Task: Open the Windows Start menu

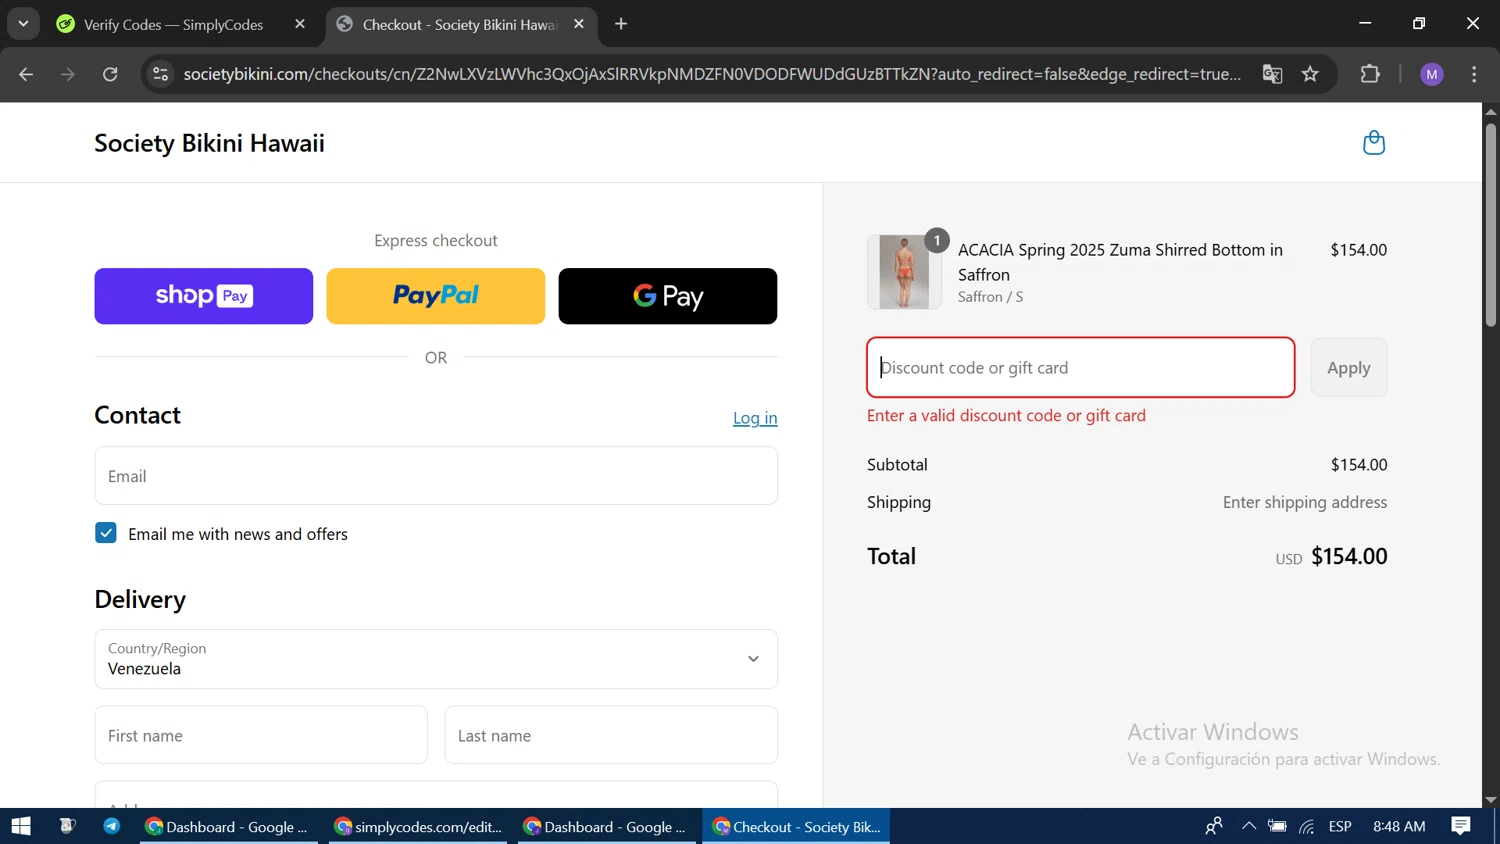Action: pyautogui.click(x=21, y=826)
